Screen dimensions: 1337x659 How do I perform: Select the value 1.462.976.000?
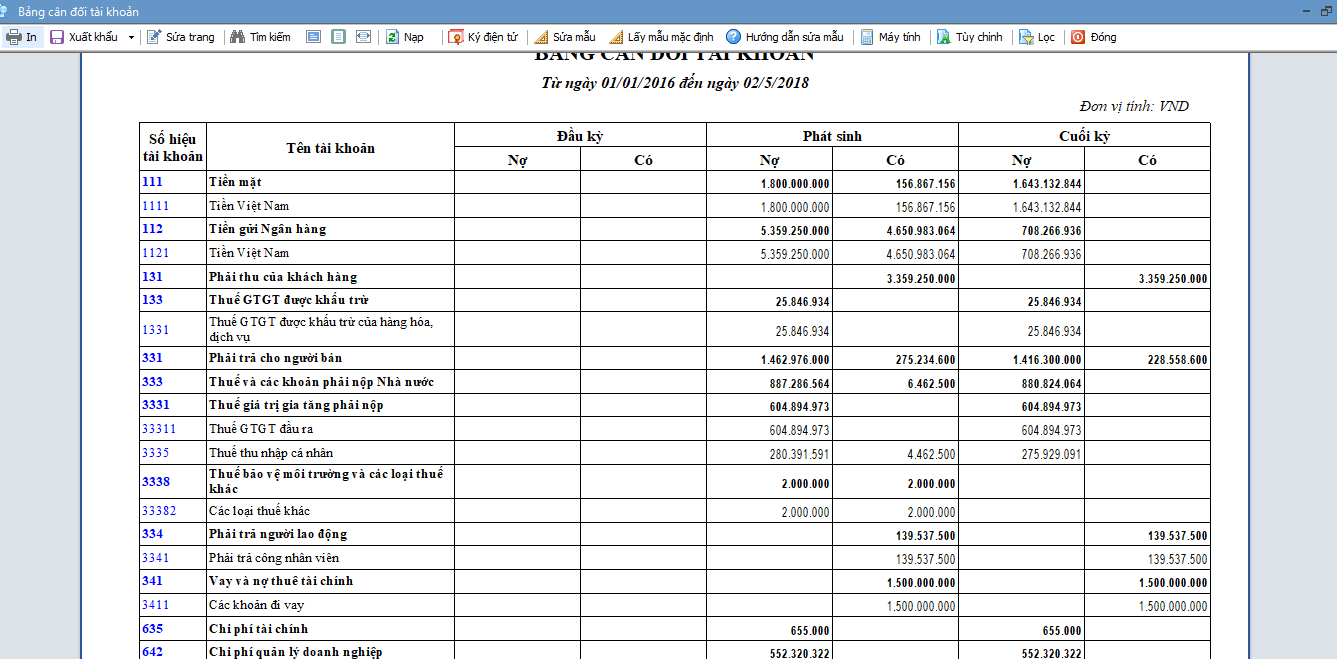795,359
